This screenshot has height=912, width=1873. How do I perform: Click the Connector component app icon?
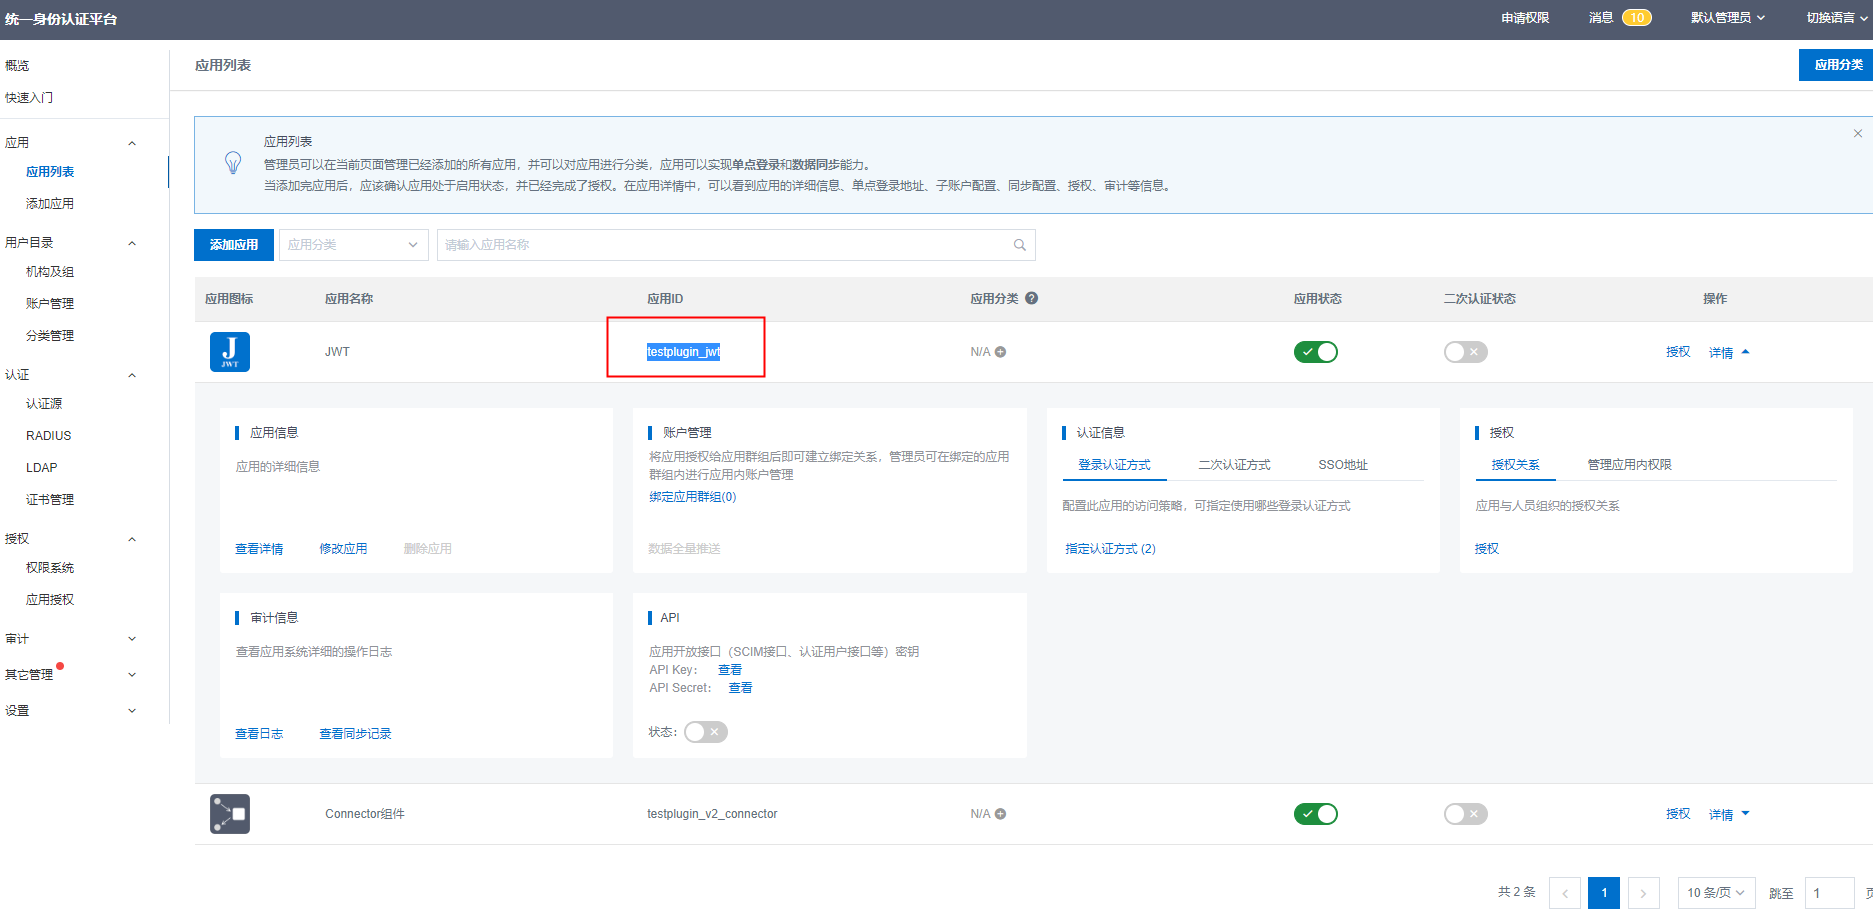click(229, 814)
